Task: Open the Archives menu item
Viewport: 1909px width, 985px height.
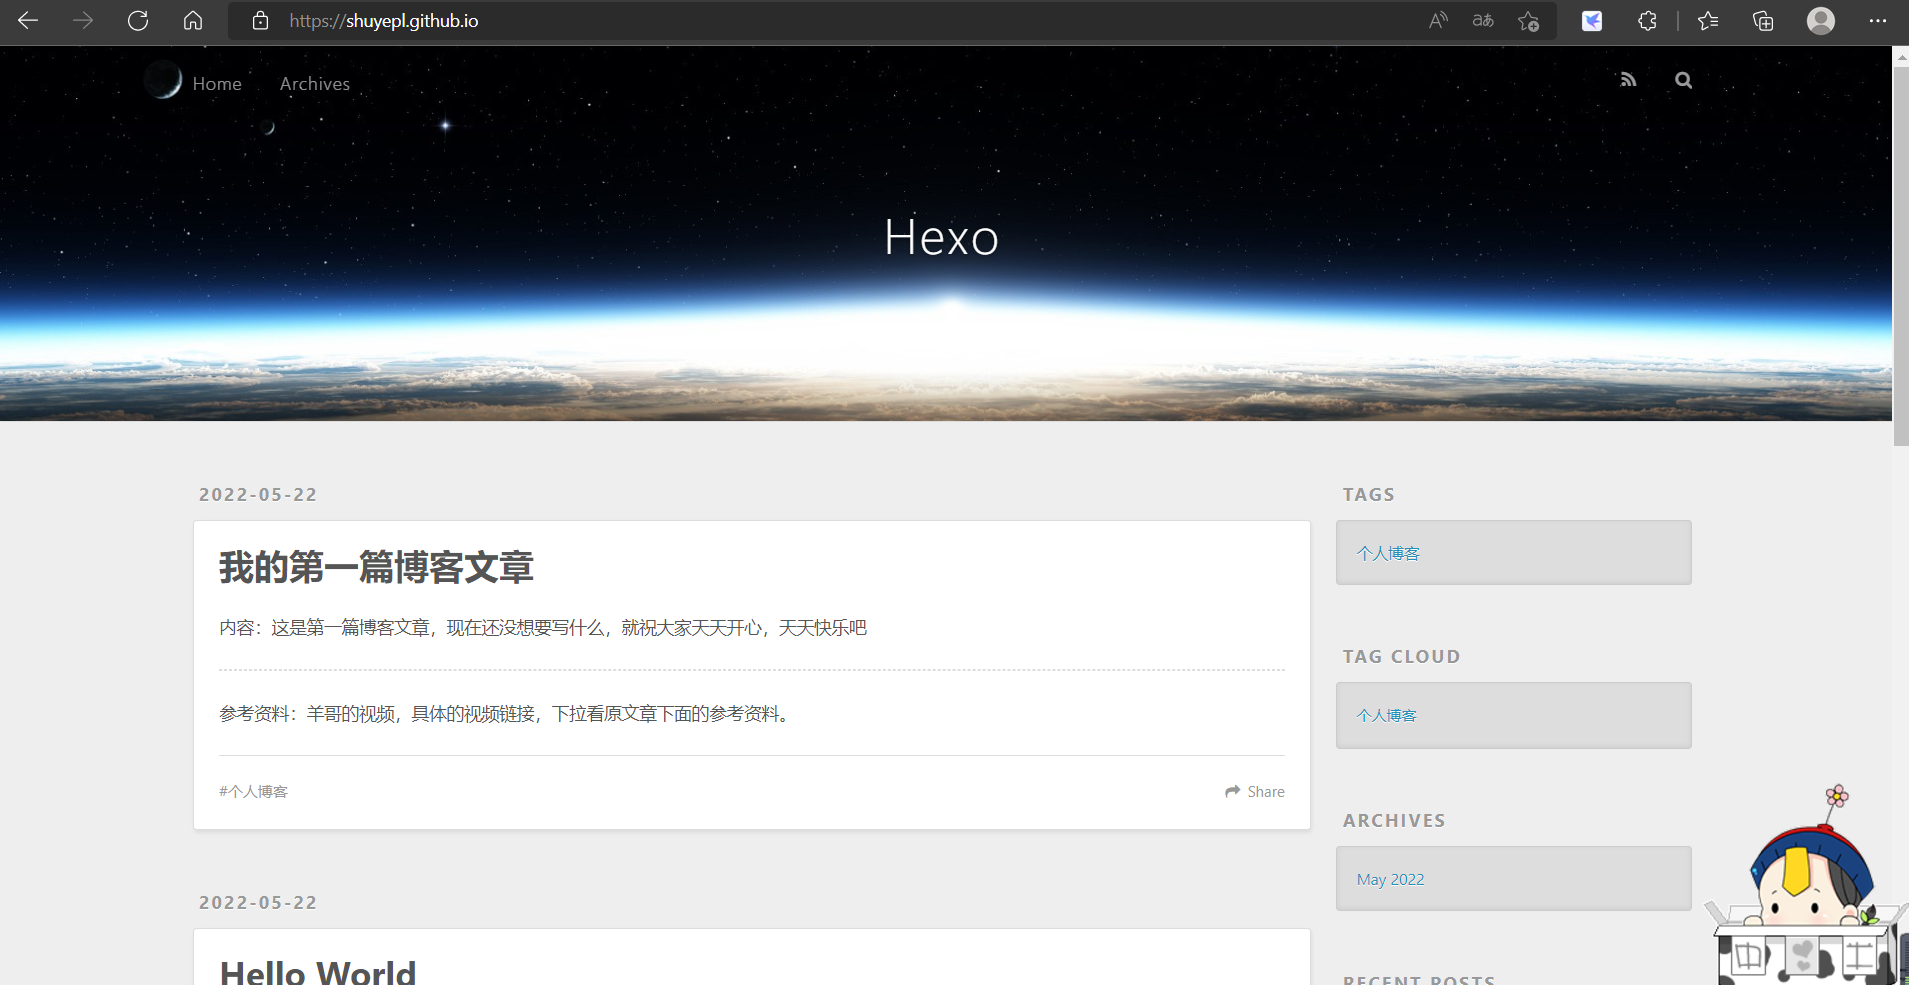Action: 315,84
